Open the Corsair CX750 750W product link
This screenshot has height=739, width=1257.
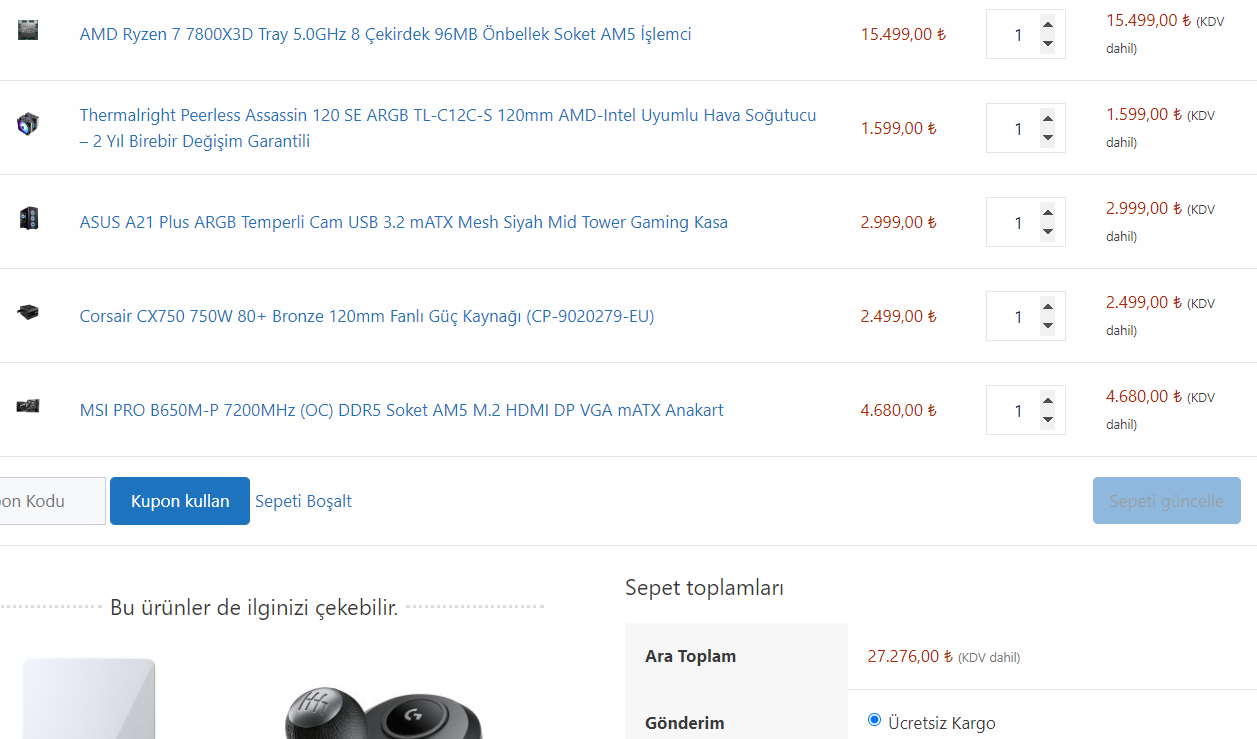(367, 316)
